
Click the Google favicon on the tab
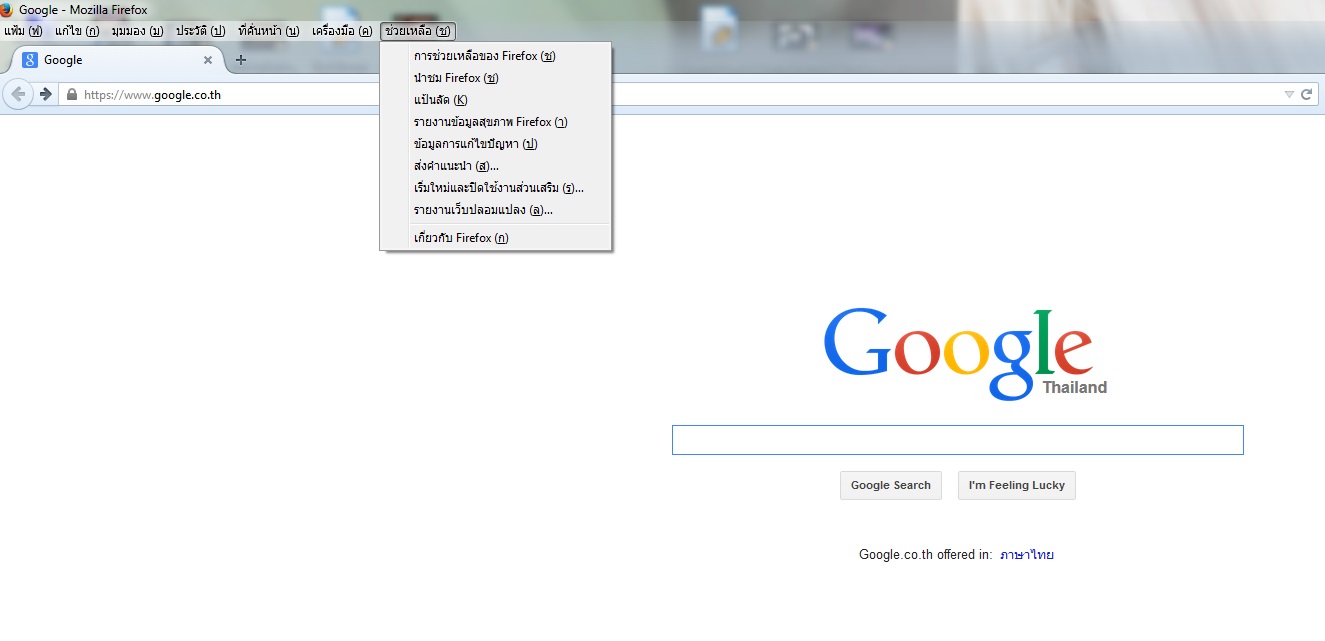(x=30, y=60)
